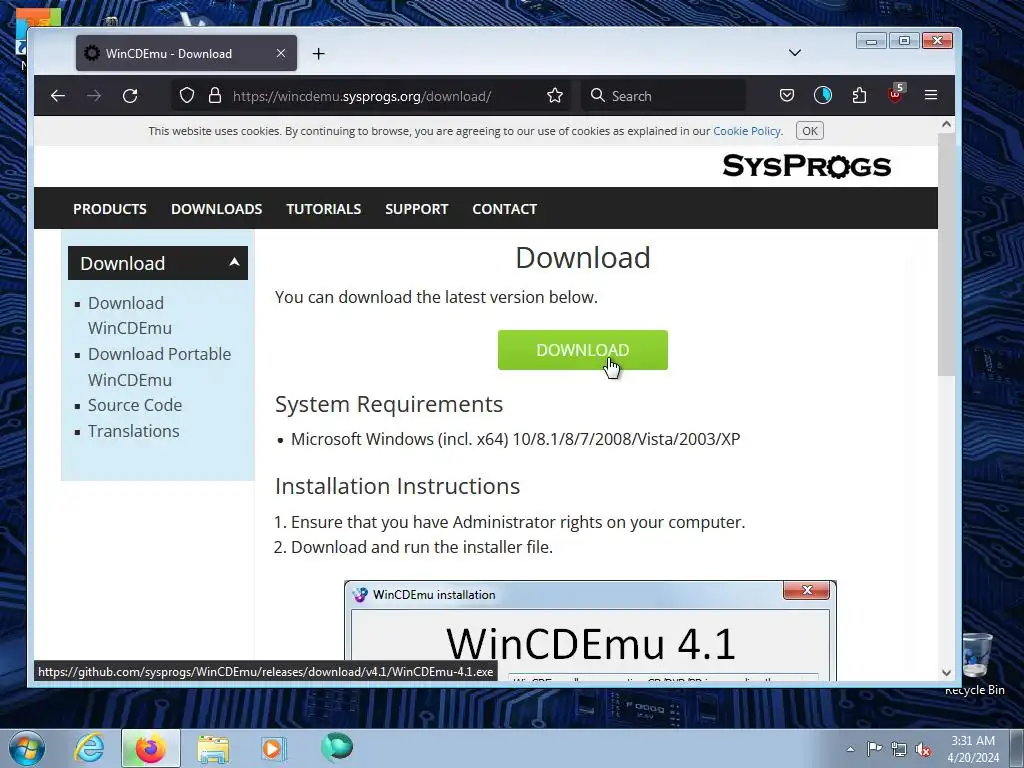Select the Recycle Bin desktop icon
This screenshot has height=768, width=1024.
click(975, 664)
